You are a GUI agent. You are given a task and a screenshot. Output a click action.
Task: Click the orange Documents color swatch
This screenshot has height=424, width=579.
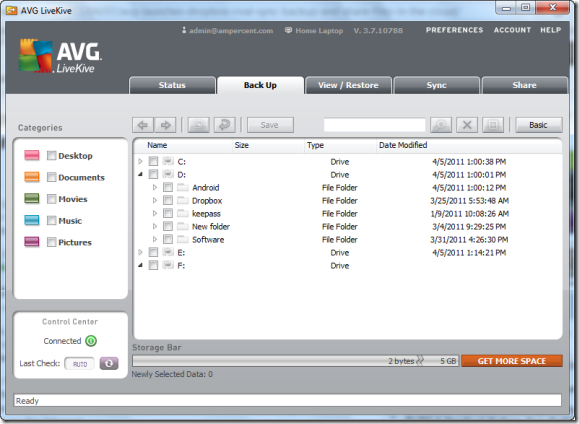[x=32, y=177]
